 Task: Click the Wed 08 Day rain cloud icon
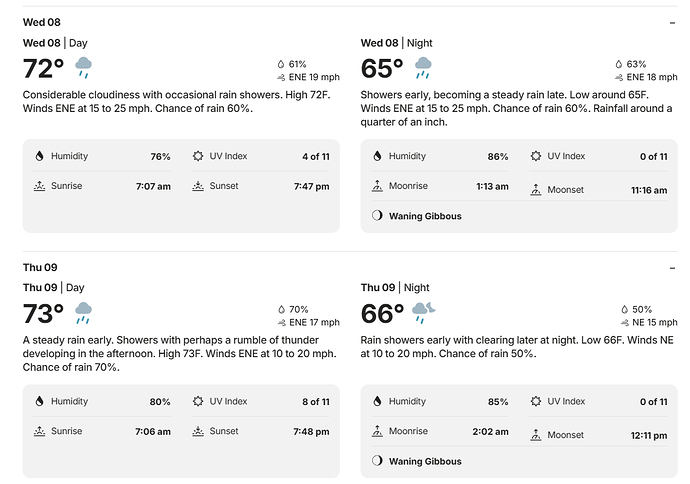(x=83, y=68)
